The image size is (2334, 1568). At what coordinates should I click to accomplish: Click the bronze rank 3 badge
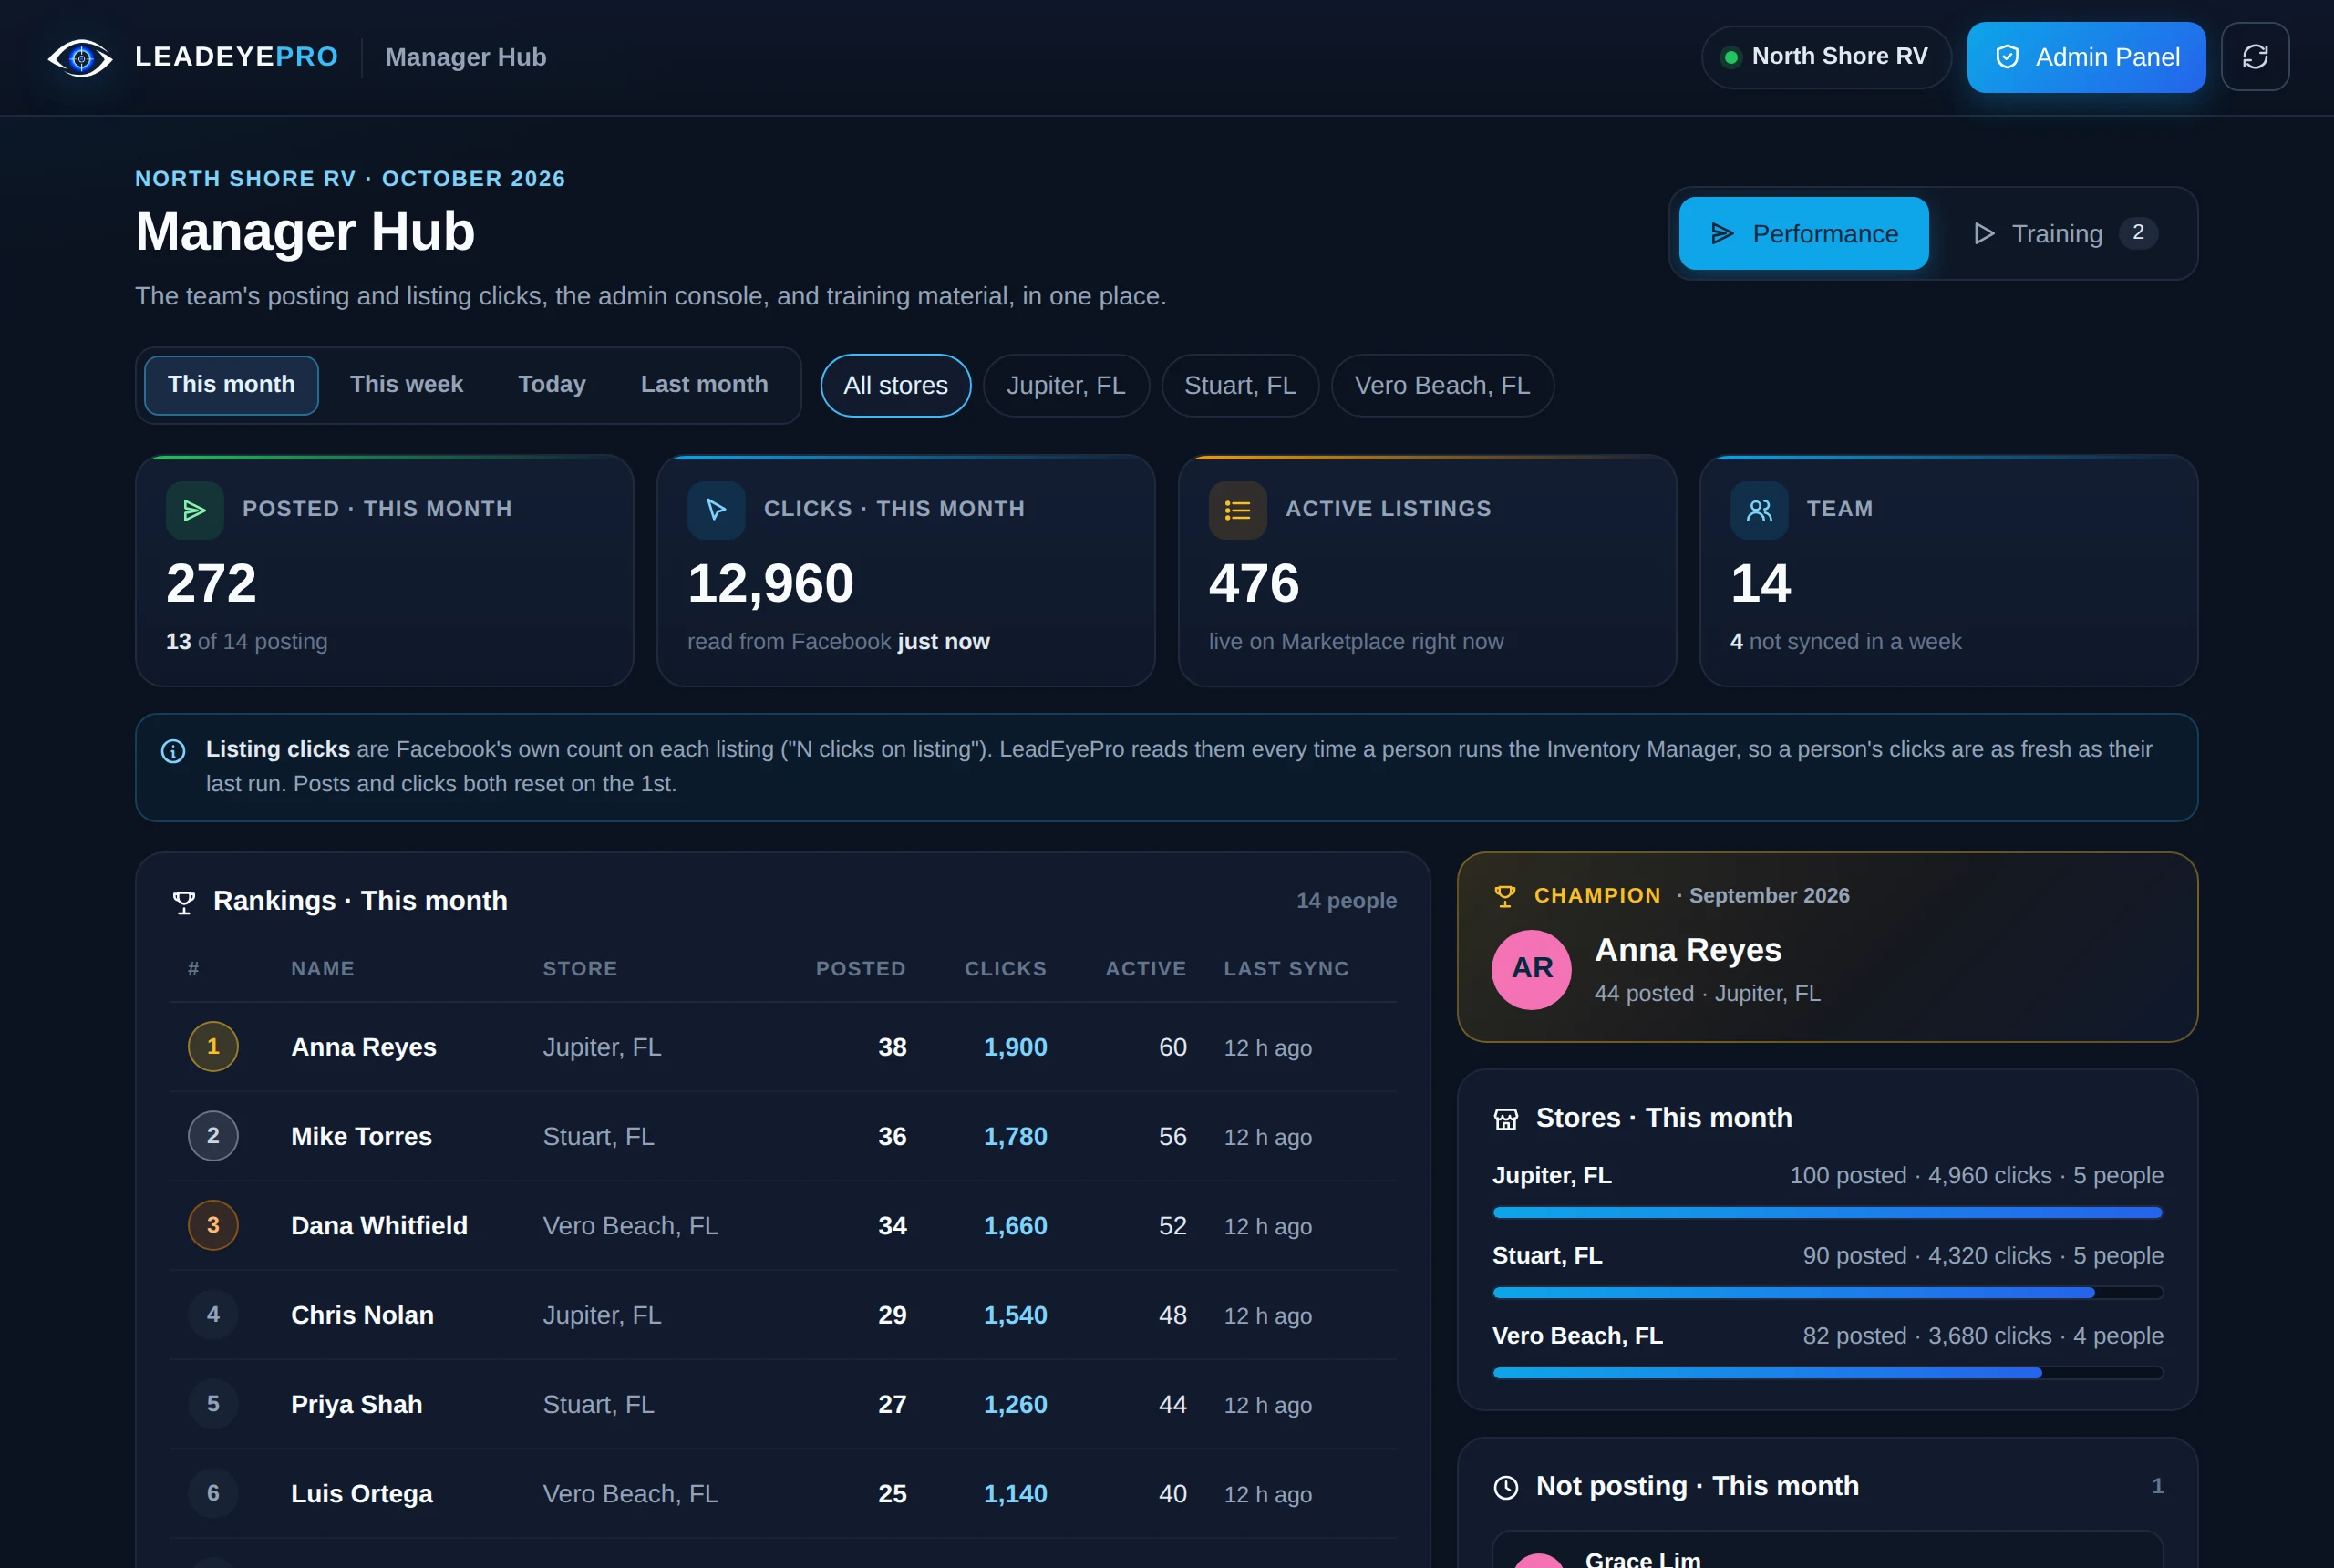[x=213, y=1224]
